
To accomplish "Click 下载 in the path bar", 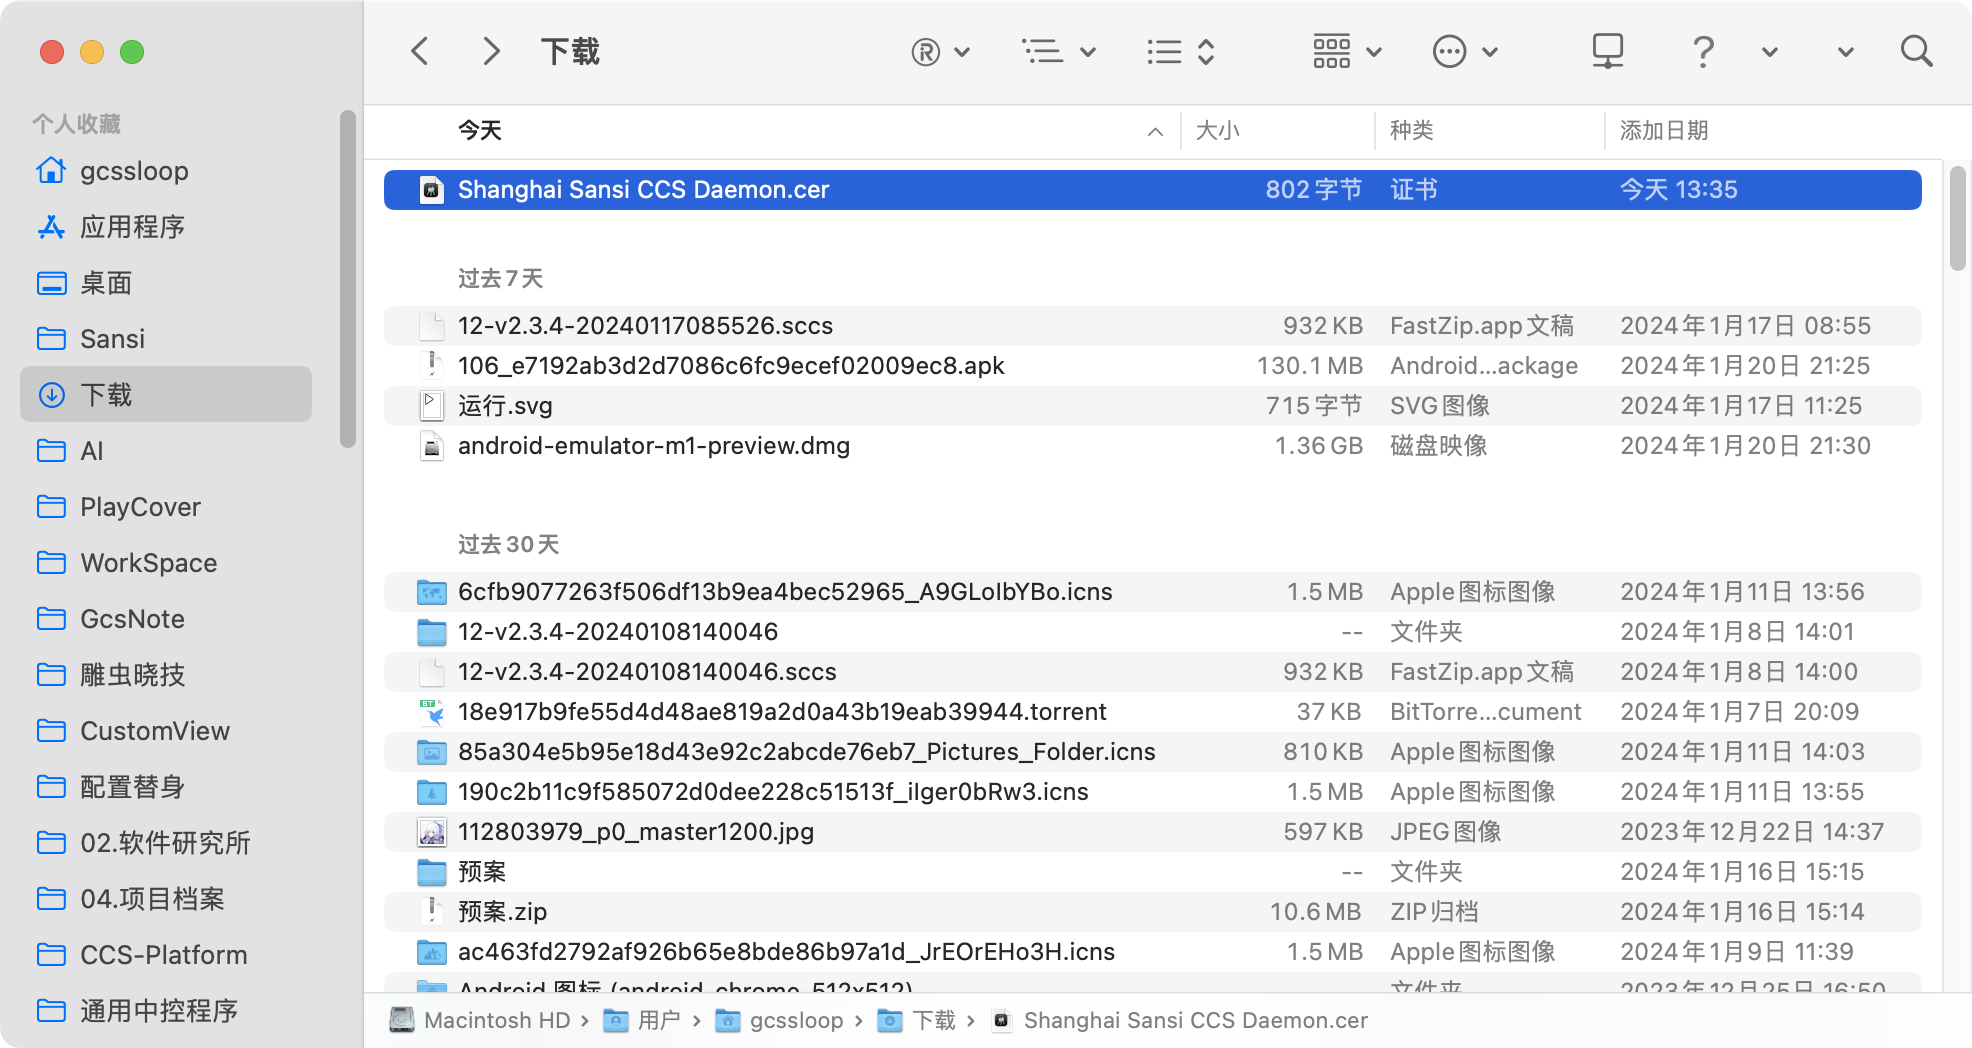I will [x=917, y=1021].
